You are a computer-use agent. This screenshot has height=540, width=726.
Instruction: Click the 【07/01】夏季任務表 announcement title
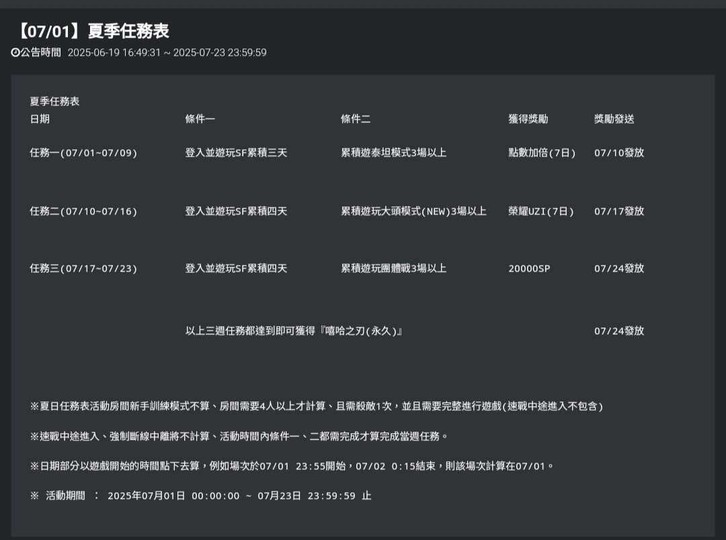click(91, 31)
